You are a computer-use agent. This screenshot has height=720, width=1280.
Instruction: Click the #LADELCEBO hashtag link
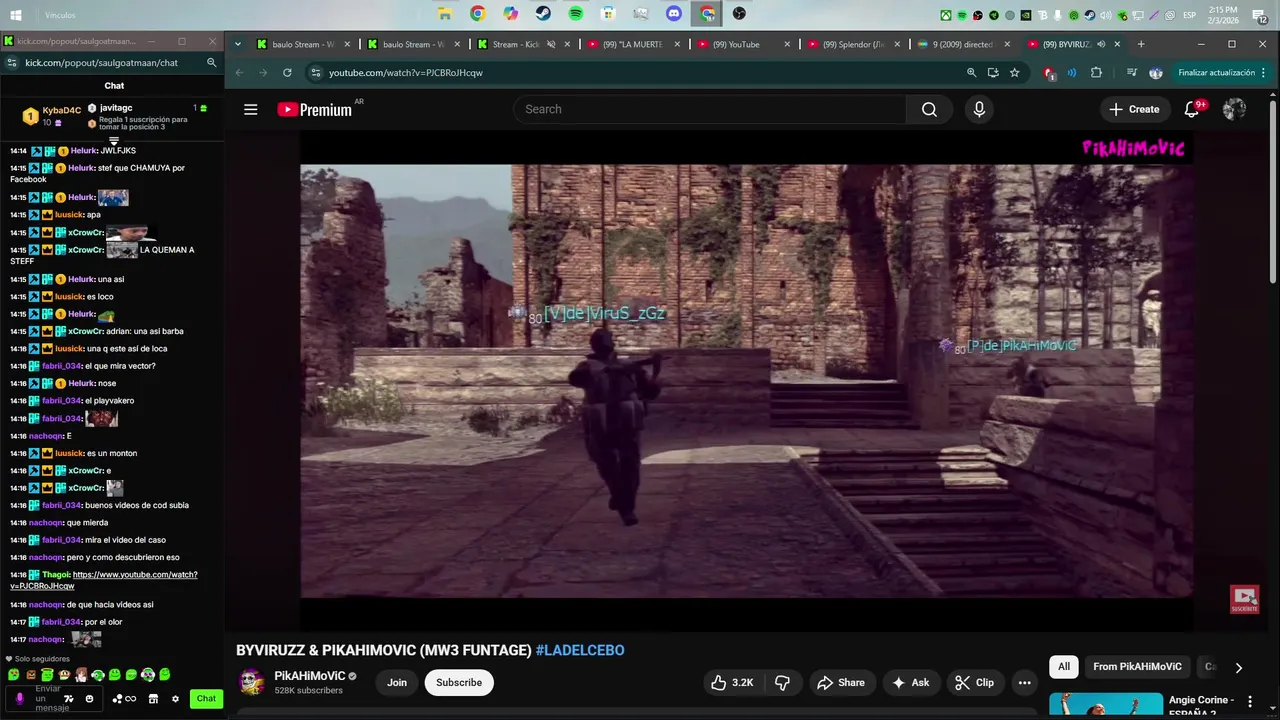(580, 650)
